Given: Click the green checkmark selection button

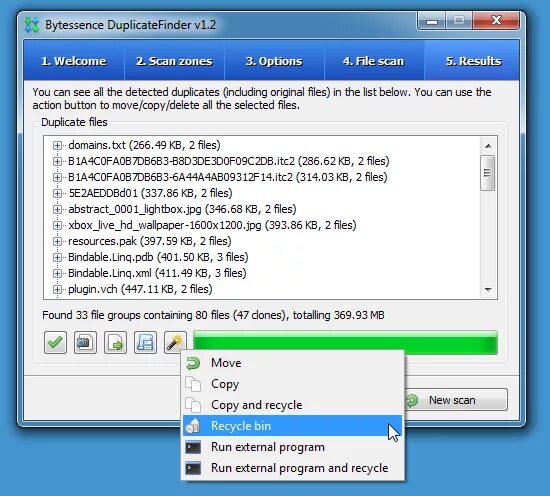Looking at the screenshot, I should coord(55,342).
